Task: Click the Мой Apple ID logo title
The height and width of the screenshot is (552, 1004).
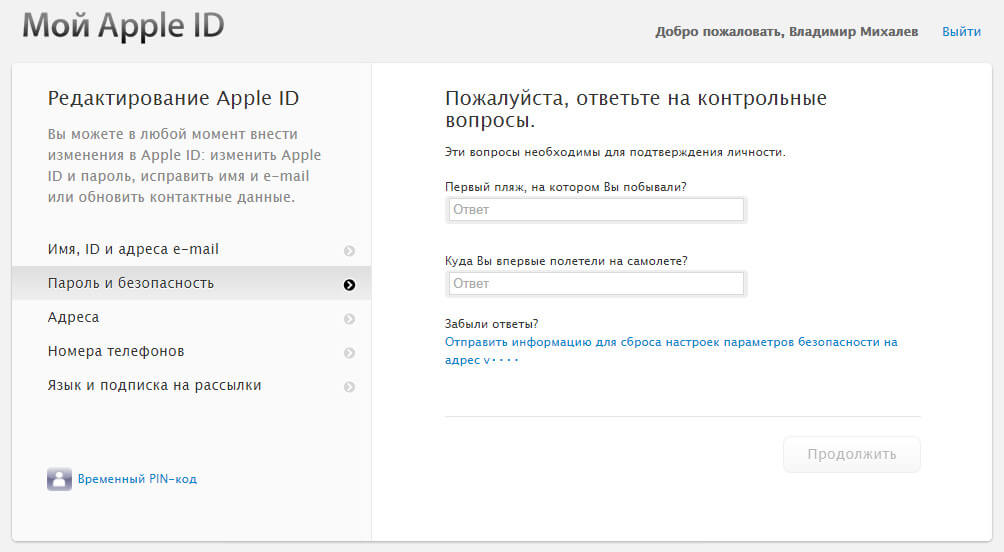Action: click(x=123, y=26)
